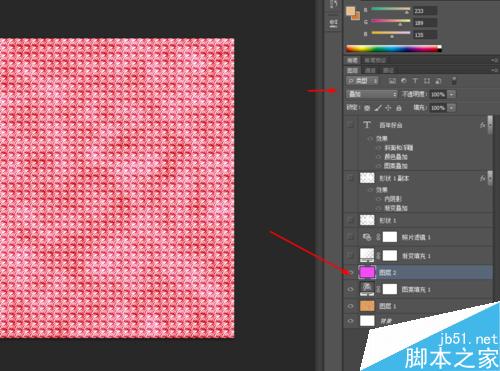Viewport: 500px width, 371px height.
Task: Open the layer blend mode dropdown
Action: [x=372, y=94]
